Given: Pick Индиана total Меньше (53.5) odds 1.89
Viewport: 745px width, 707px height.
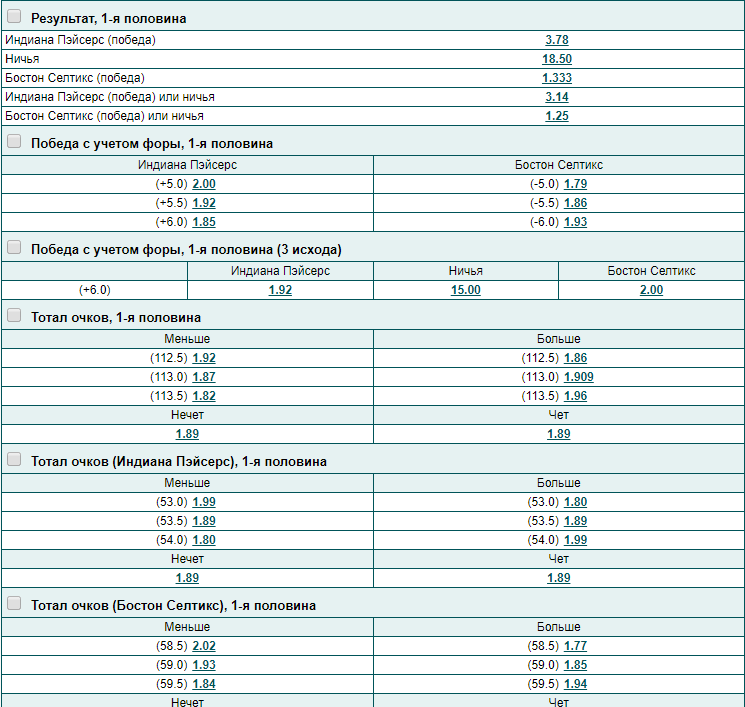Looking at the screenshot, I should tap(204, 521).
